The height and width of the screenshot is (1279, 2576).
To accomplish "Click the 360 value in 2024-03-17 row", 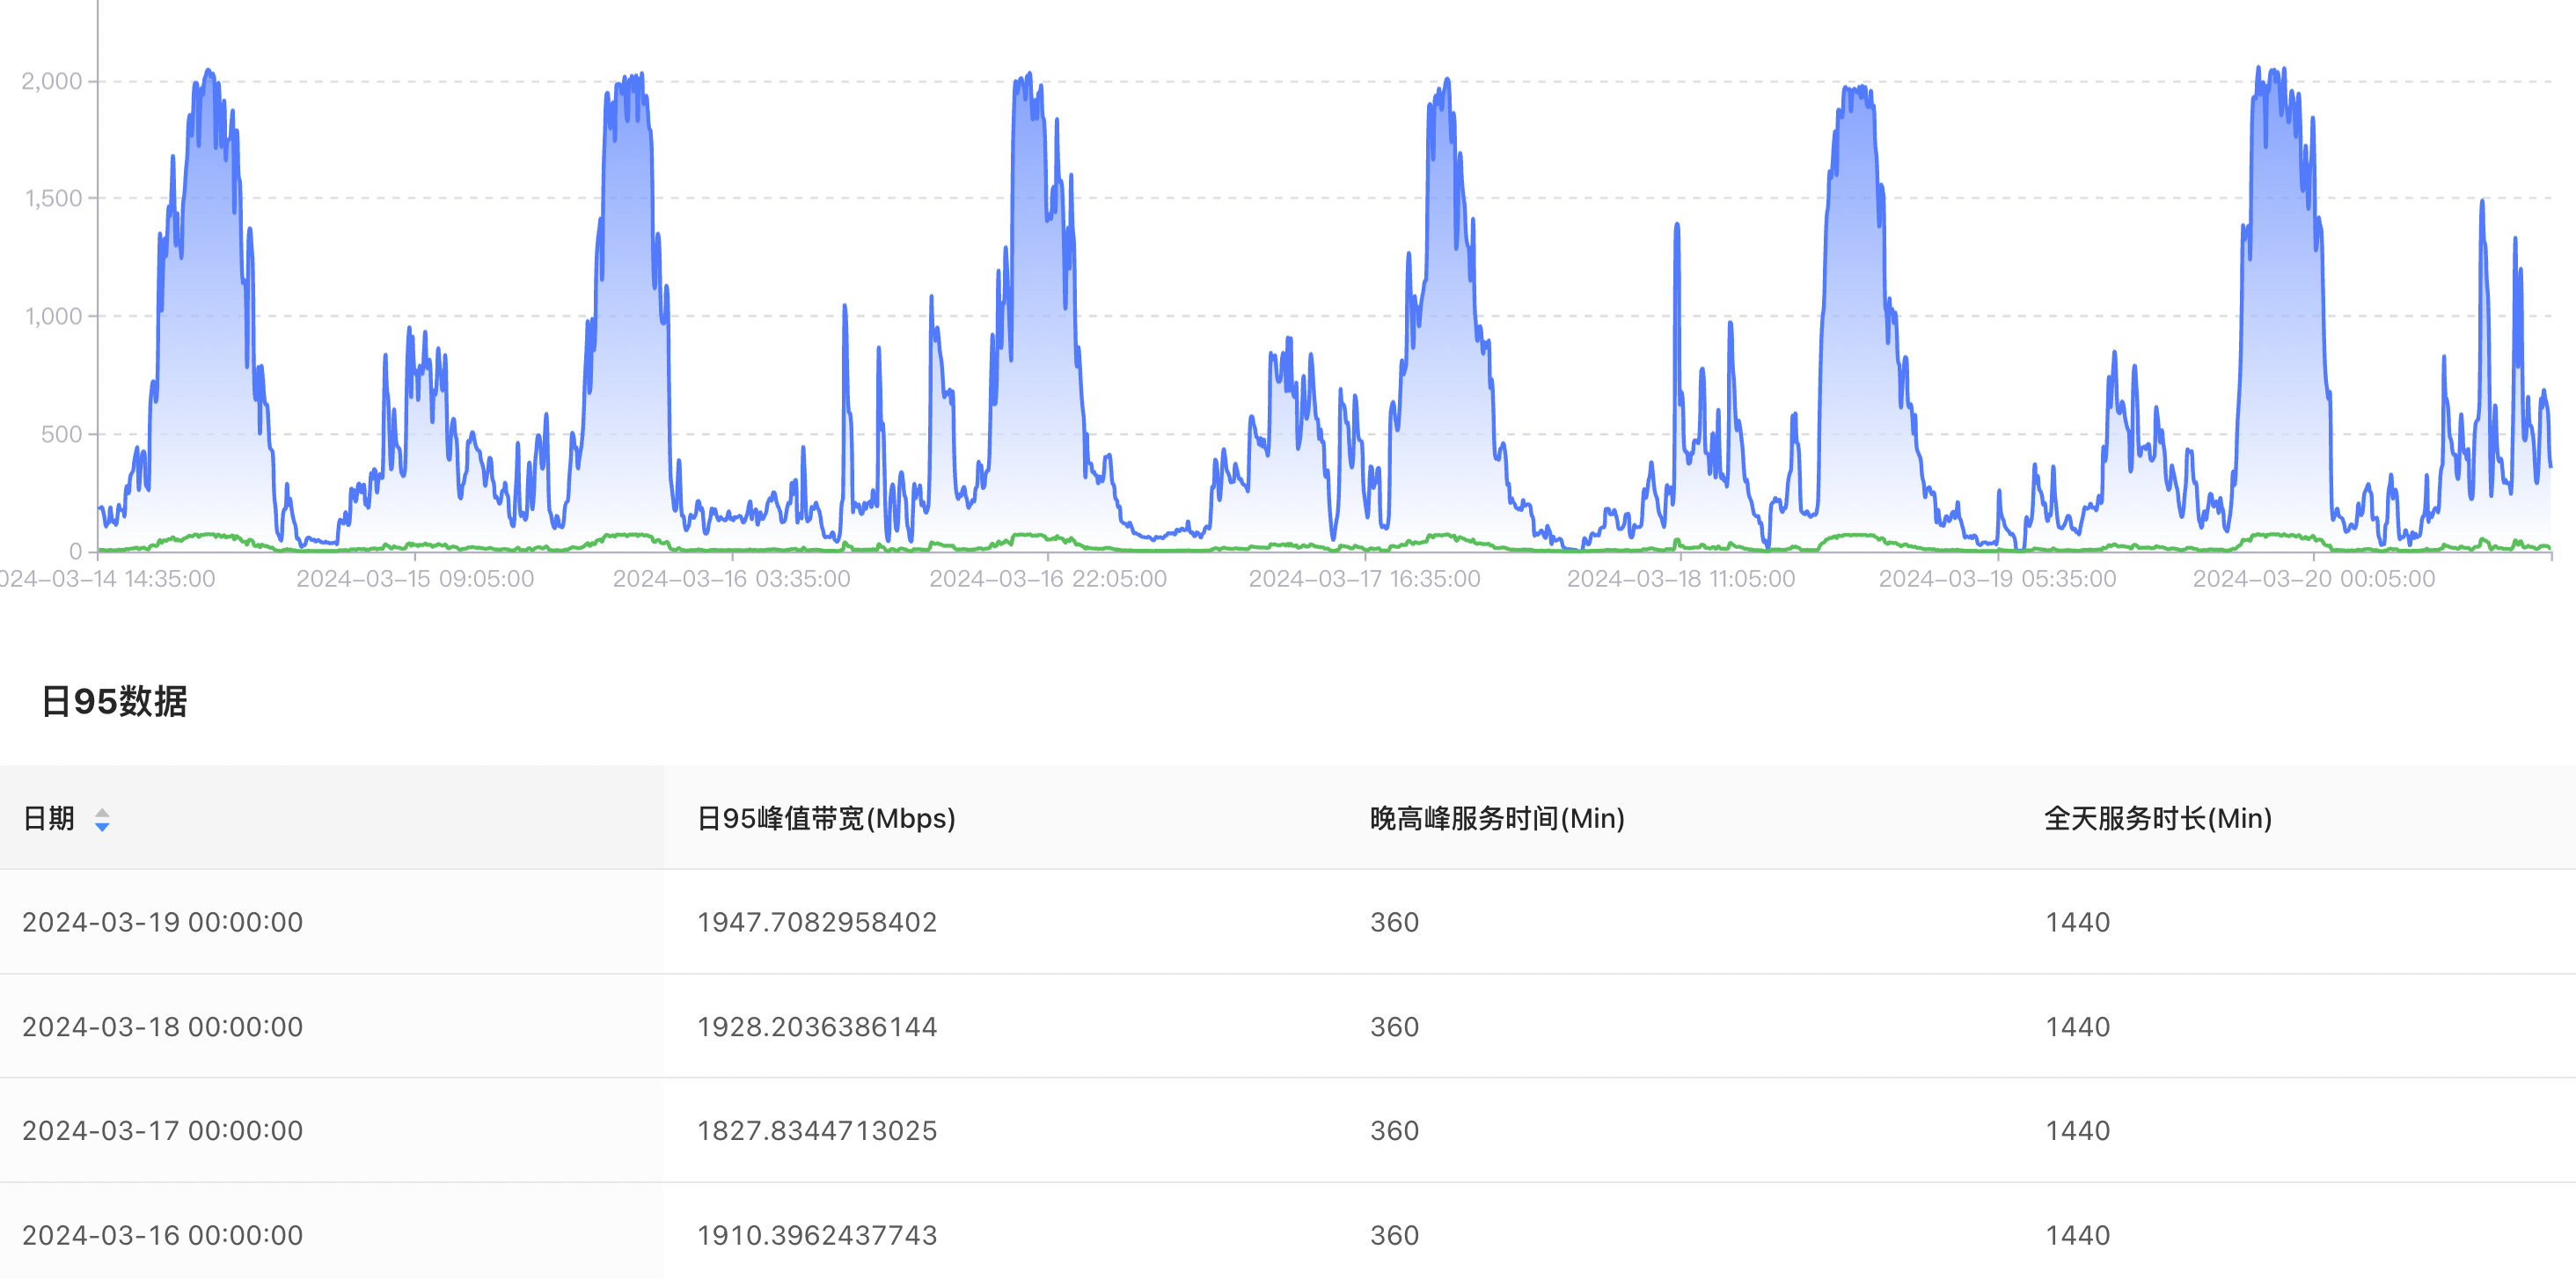I will (x=1395, y=1131).
